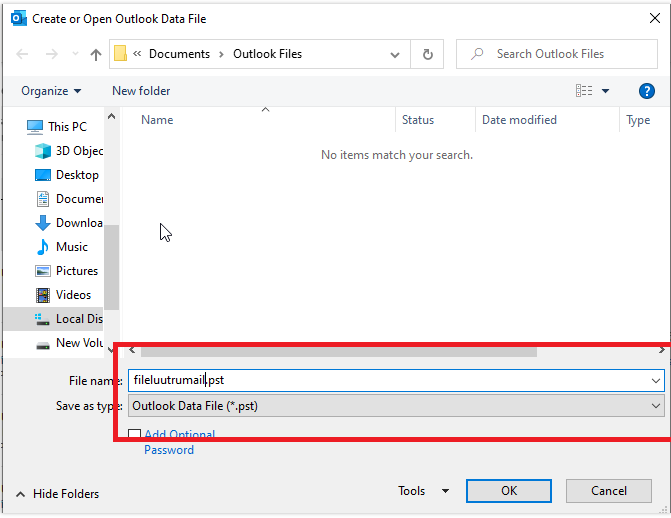Sort by the Type column
Image resolution: width=671 pixels, height=518 pixels.
coord(638,120)
